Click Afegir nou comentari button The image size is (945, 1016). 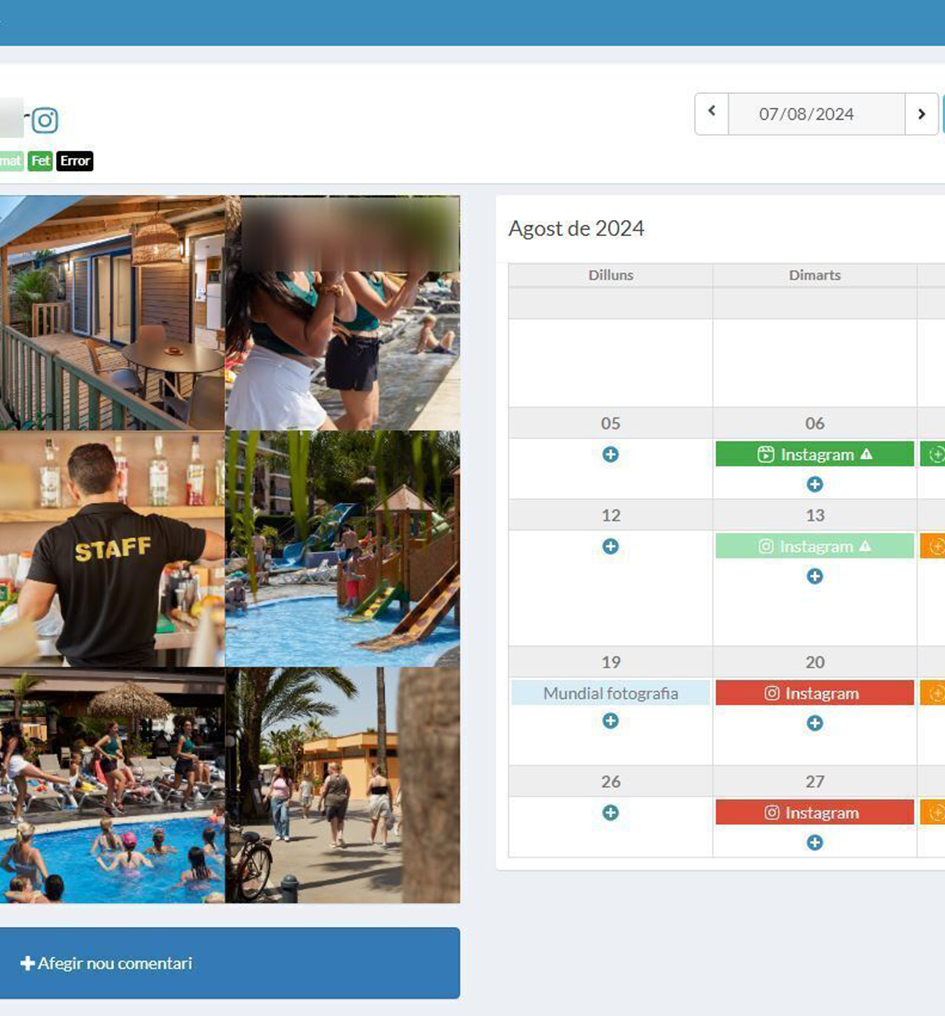[229, 963]
